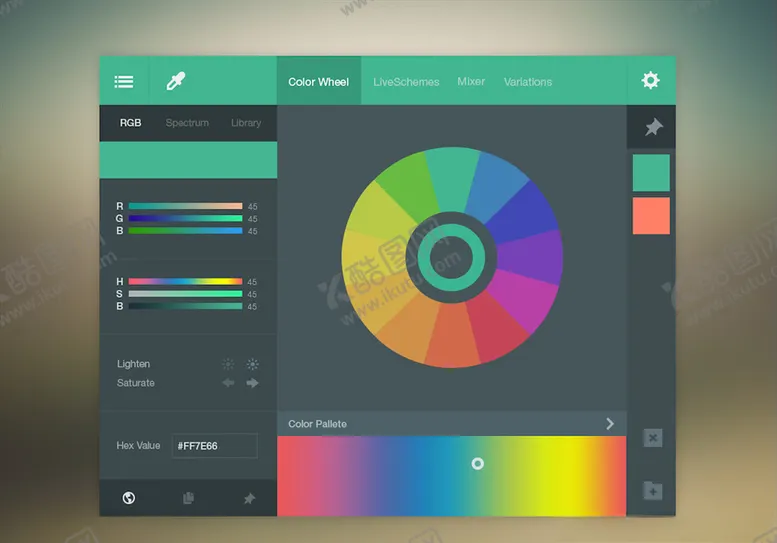This screenshot has width=777, height=543.
Task: Select the coral swatch in right sidebar
Action: tap(651, 216)
